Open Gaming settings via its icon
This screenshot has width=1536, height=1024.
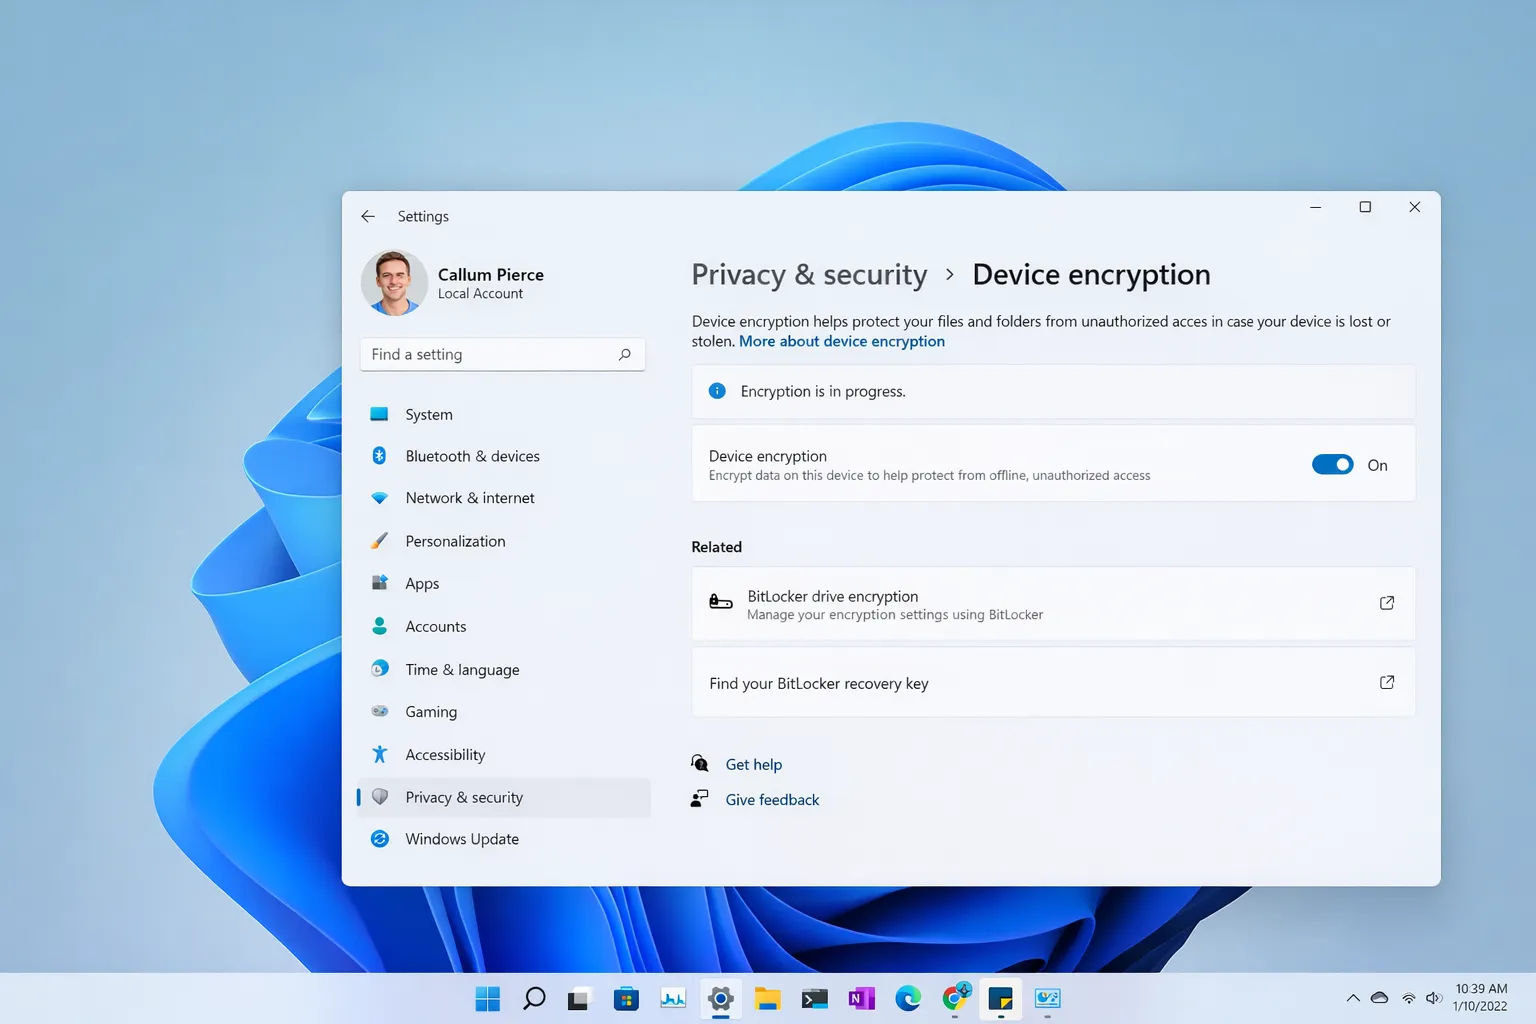coord(380,711)
